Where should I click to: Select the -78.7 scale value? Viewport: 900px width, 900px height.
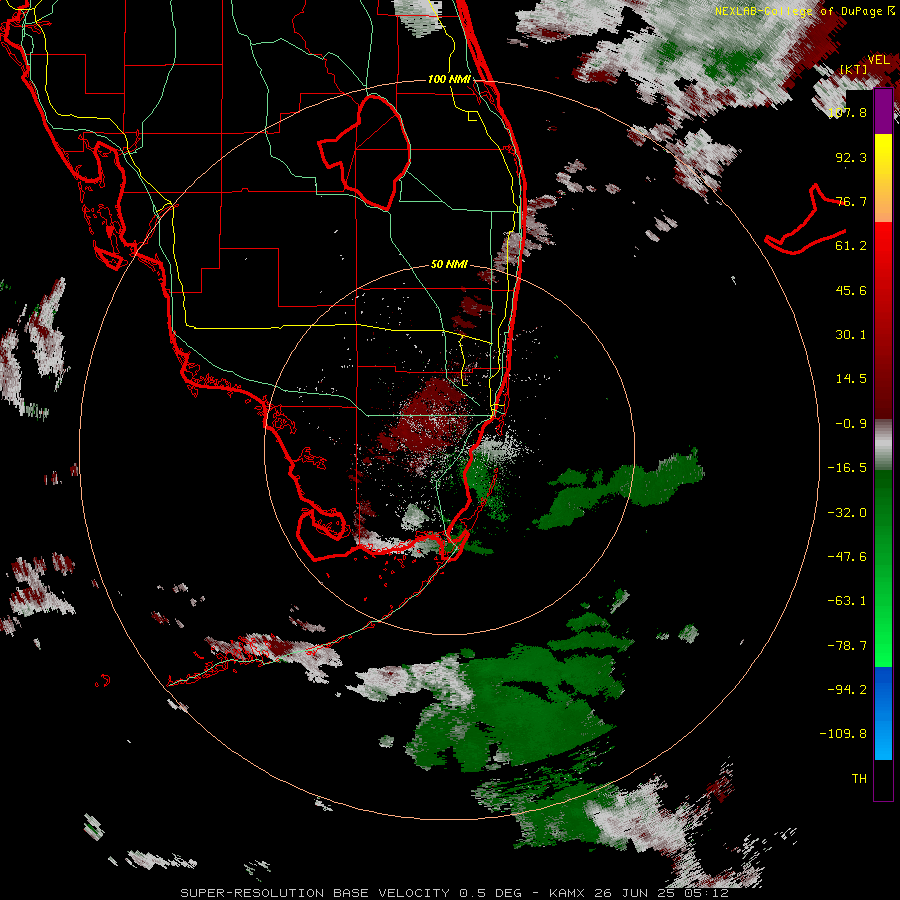847,646
